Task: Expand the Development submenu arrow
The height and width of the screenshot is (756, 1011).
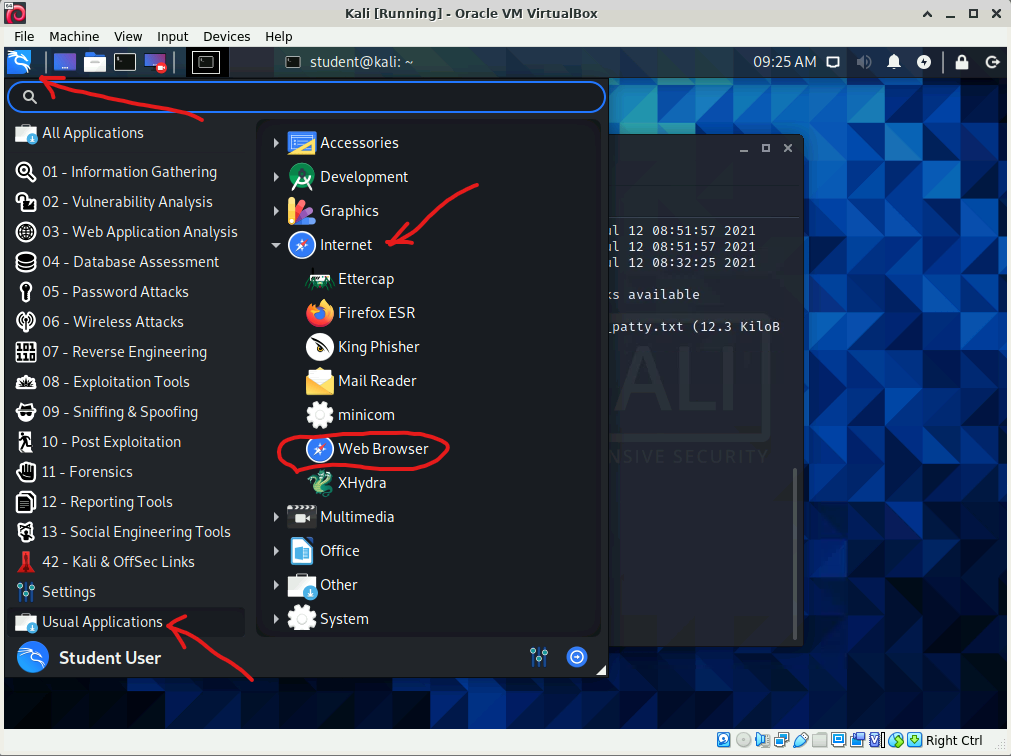Action: click(276, 177)
